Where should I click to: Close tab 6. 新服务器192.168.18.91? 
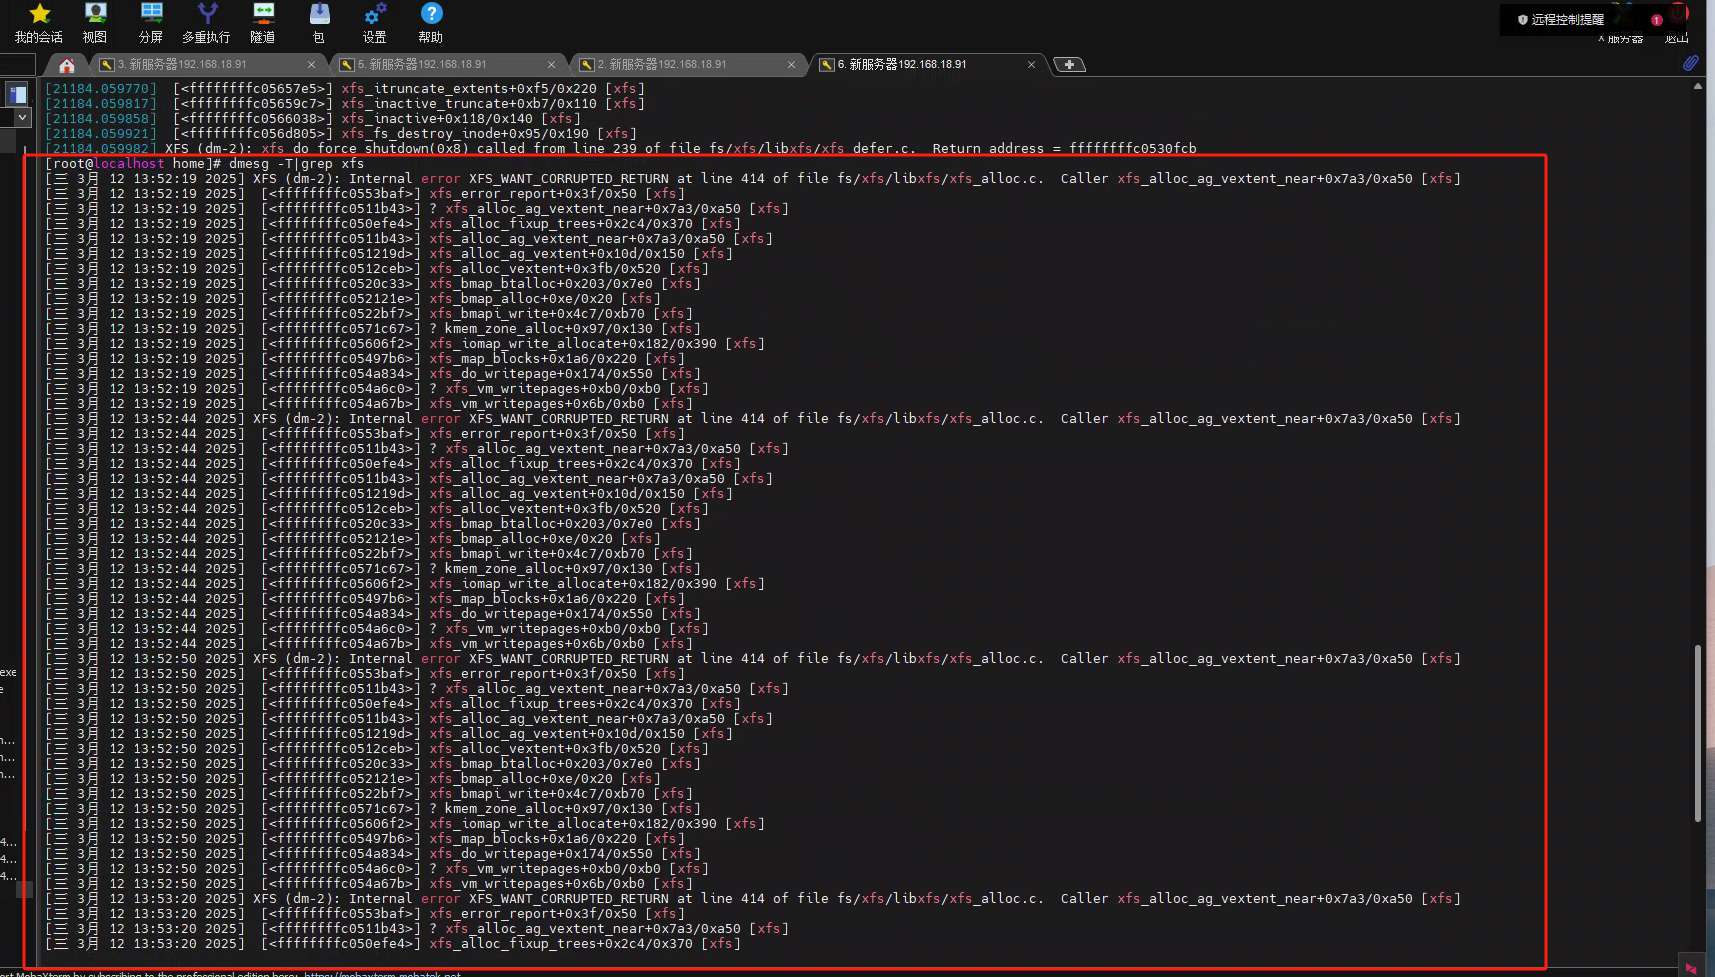pyautogui.click(x=1031, y=65)
